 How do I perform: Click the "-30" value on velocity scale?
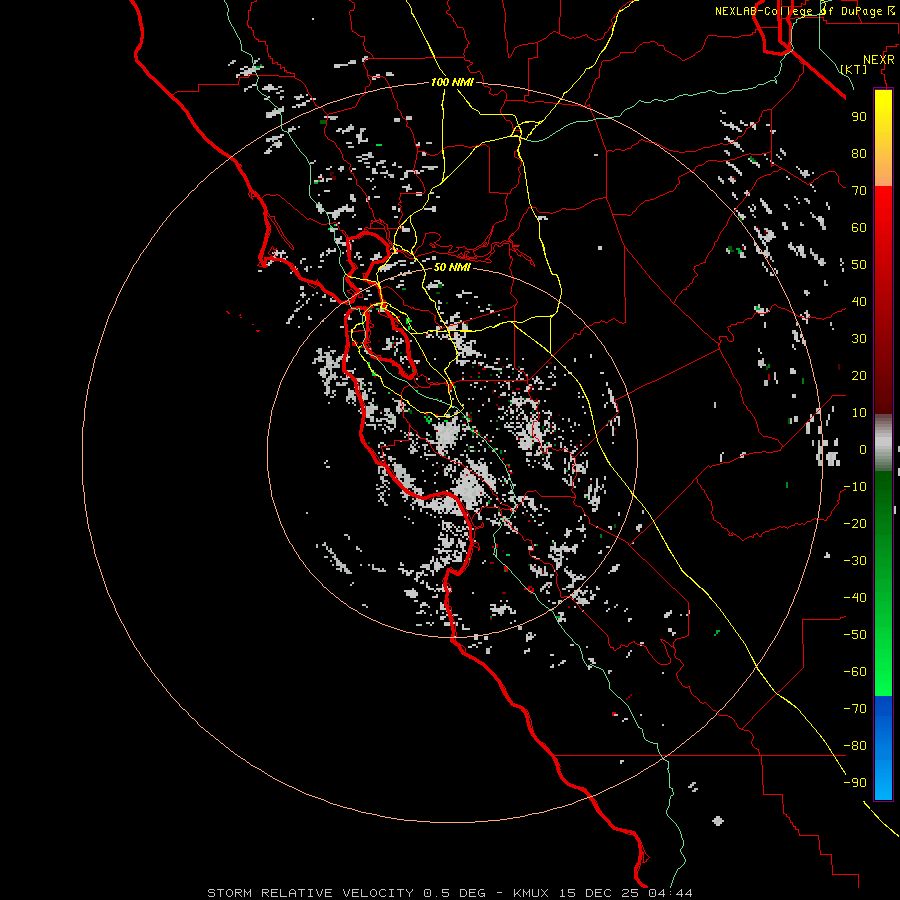point(855,561)
